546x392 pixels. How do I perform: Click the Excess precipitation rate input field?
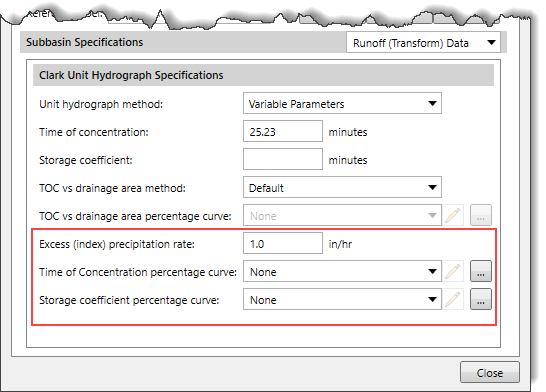coord(283,243)
